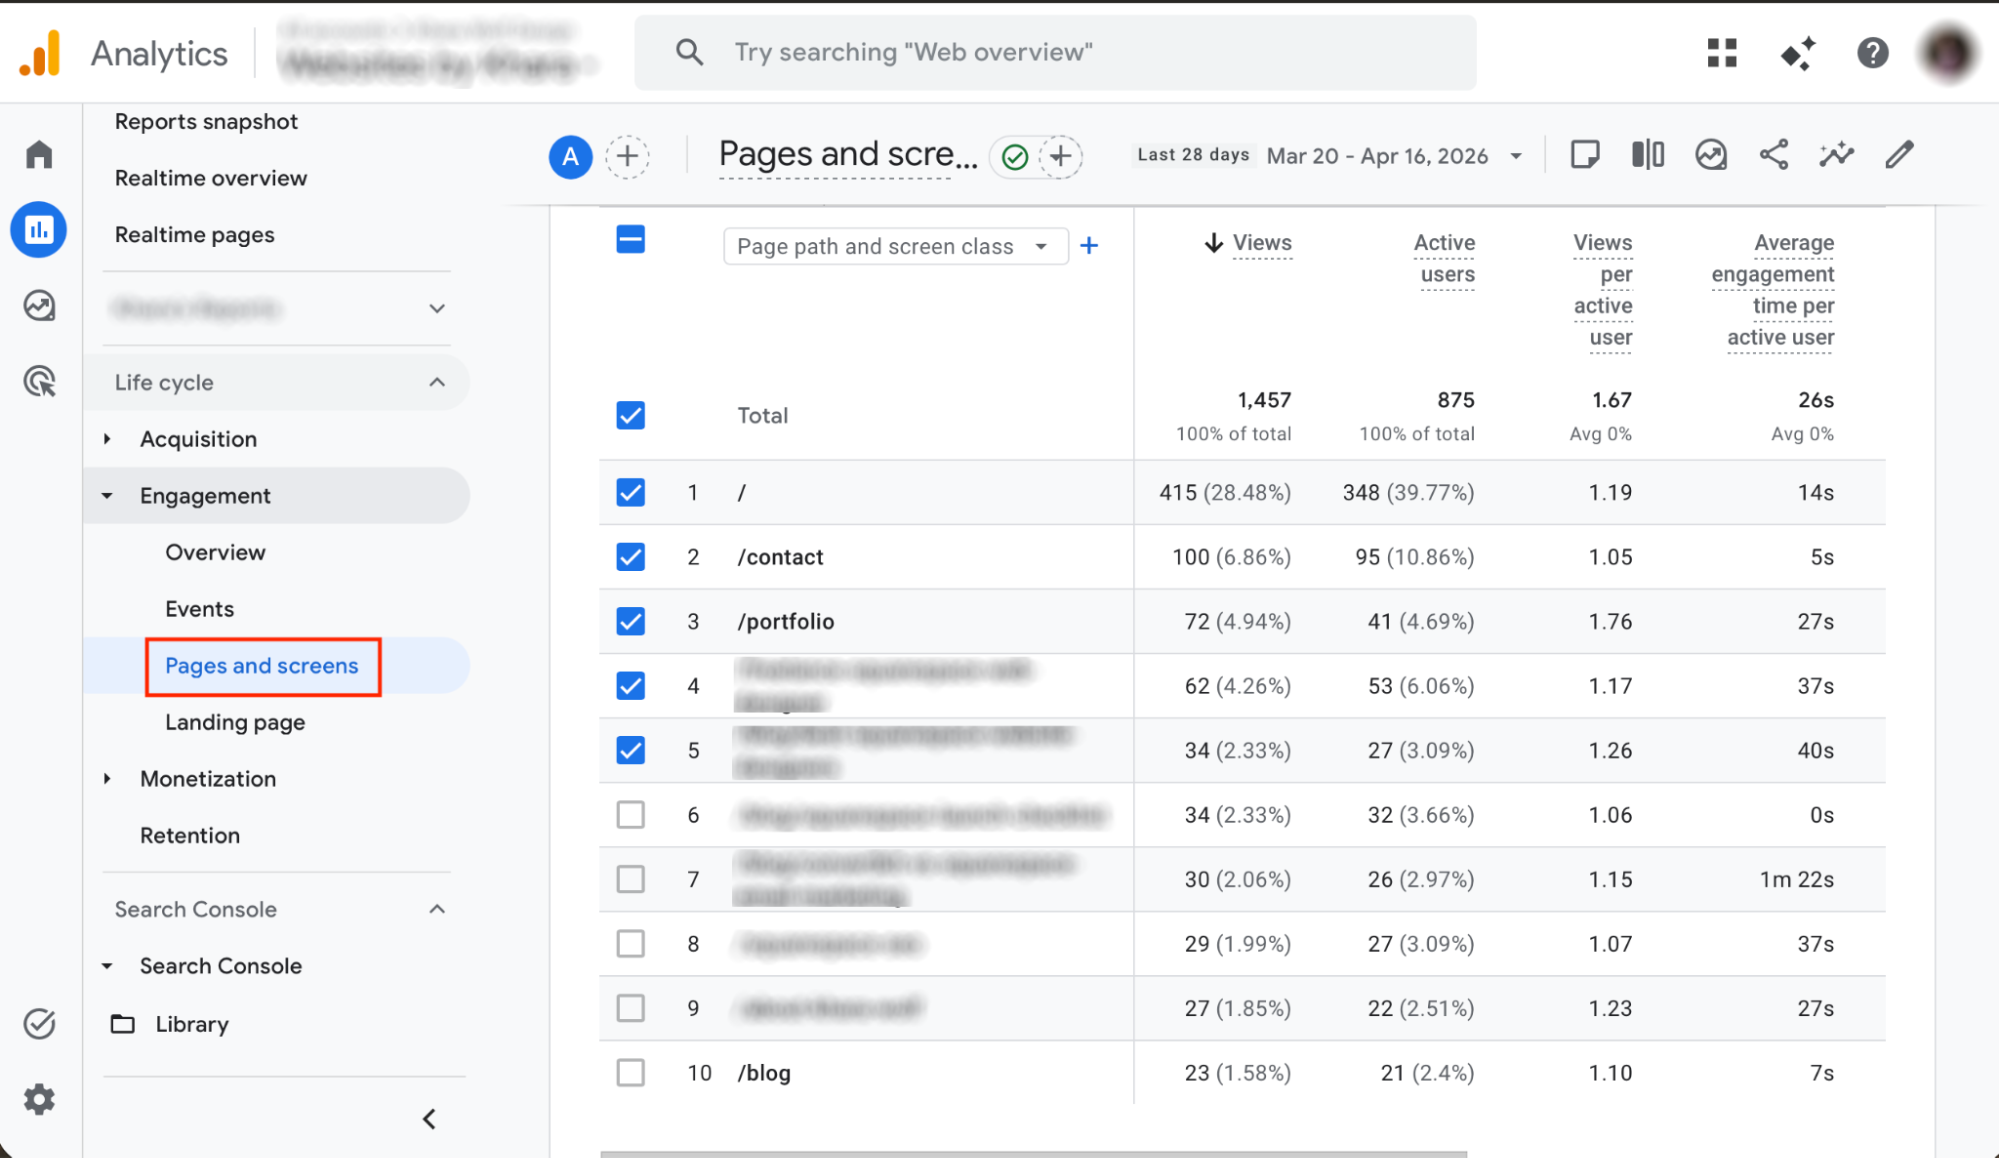The image size is (1999, 1158).
Task: Open the Explore section icon
Action: coord(38,306)
